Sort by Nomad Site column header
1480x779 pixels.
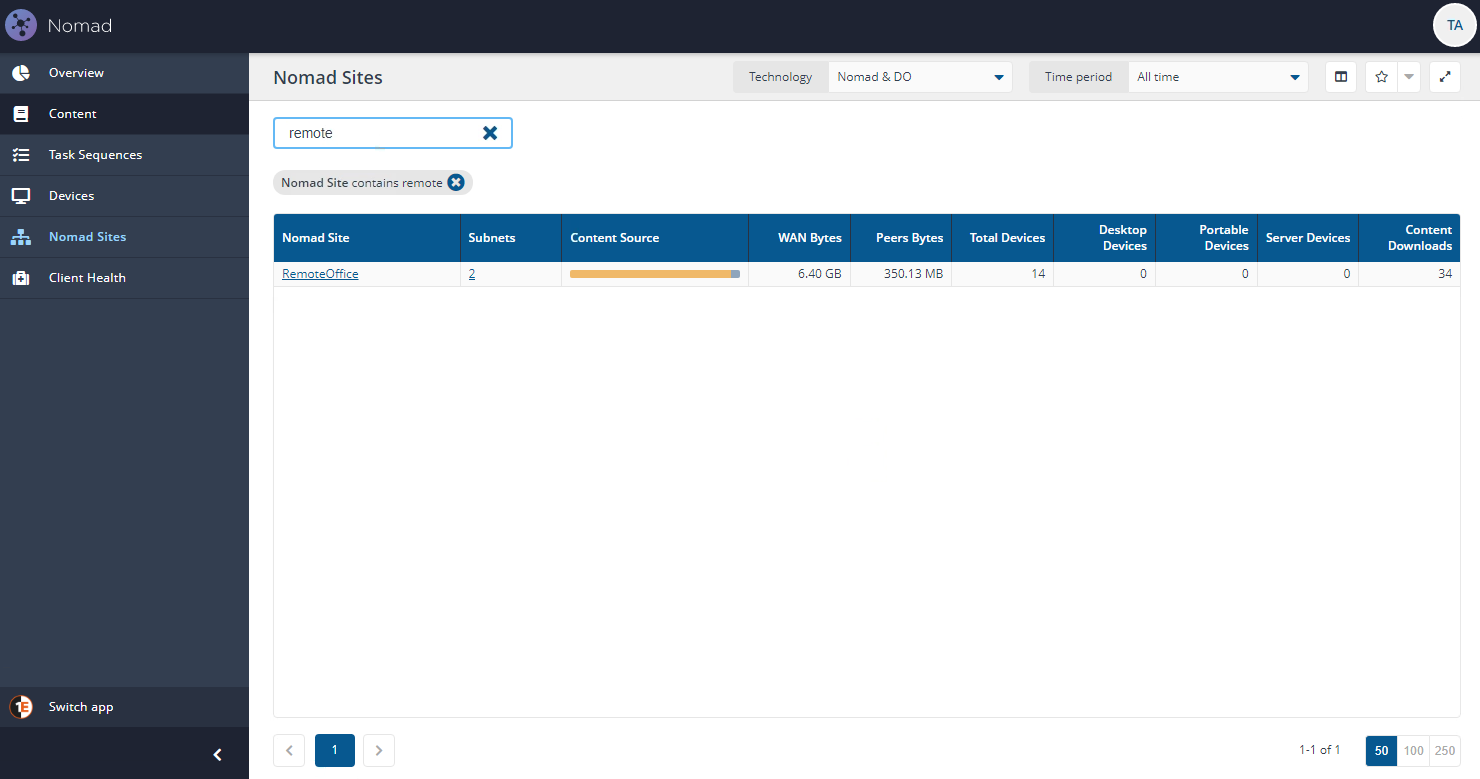coord(367,238)
